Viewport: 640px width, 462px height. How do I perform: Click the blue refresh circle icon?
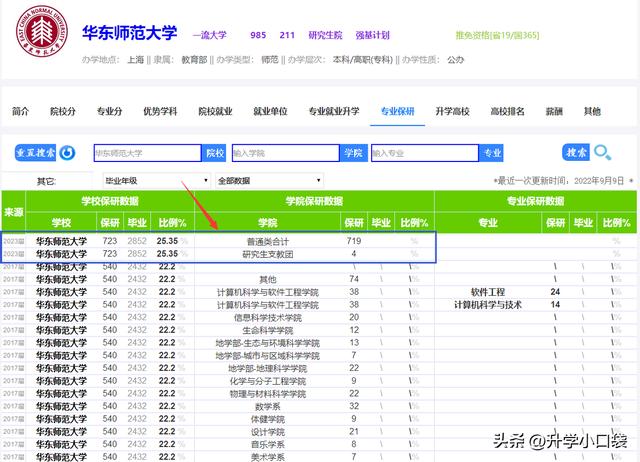[x=67, y=153]
